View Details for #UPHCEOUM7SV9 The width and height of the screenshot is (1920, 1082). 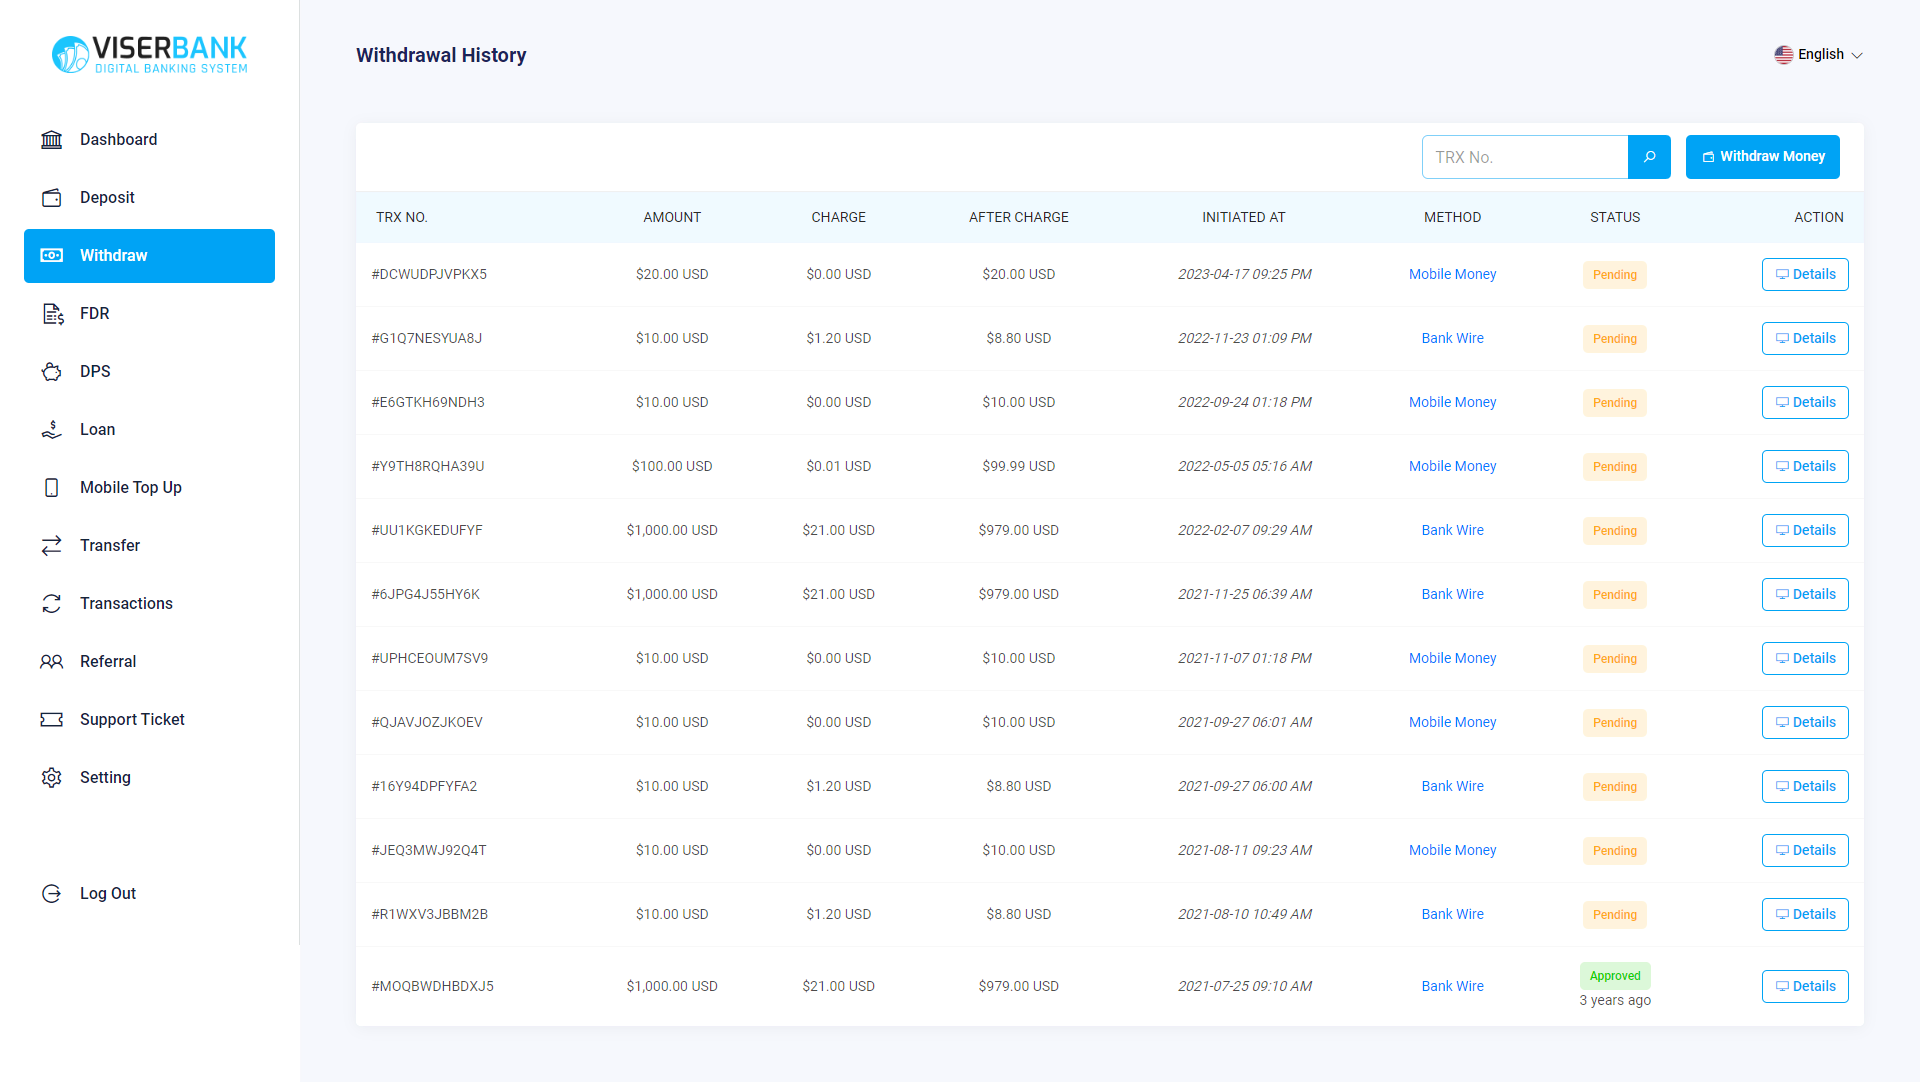click(x=1805, y=659)
